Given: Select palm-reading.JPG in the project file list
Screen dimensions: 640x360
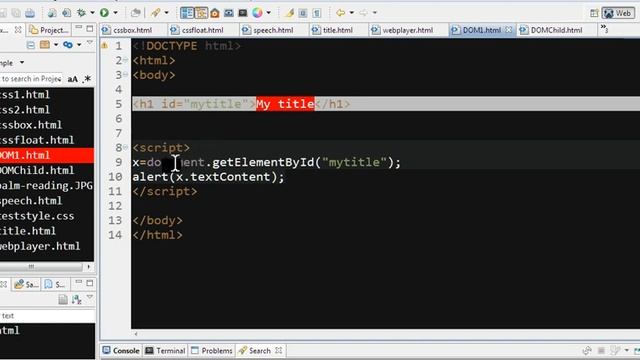Looking at the screenshot, I should pyautogui.click(x=47, y=186).
